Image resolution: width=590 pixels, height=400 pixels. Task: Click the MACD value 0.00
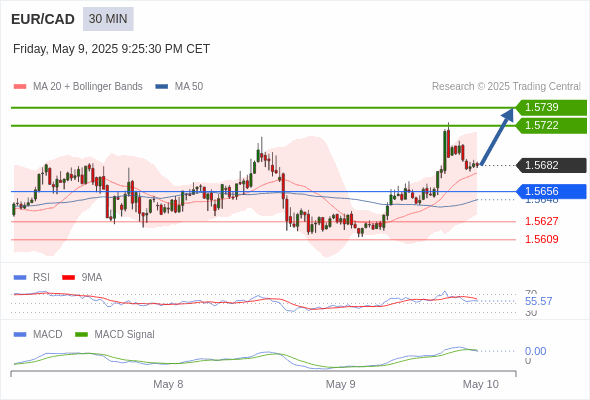pyautogui.click(x=535, y=351)
